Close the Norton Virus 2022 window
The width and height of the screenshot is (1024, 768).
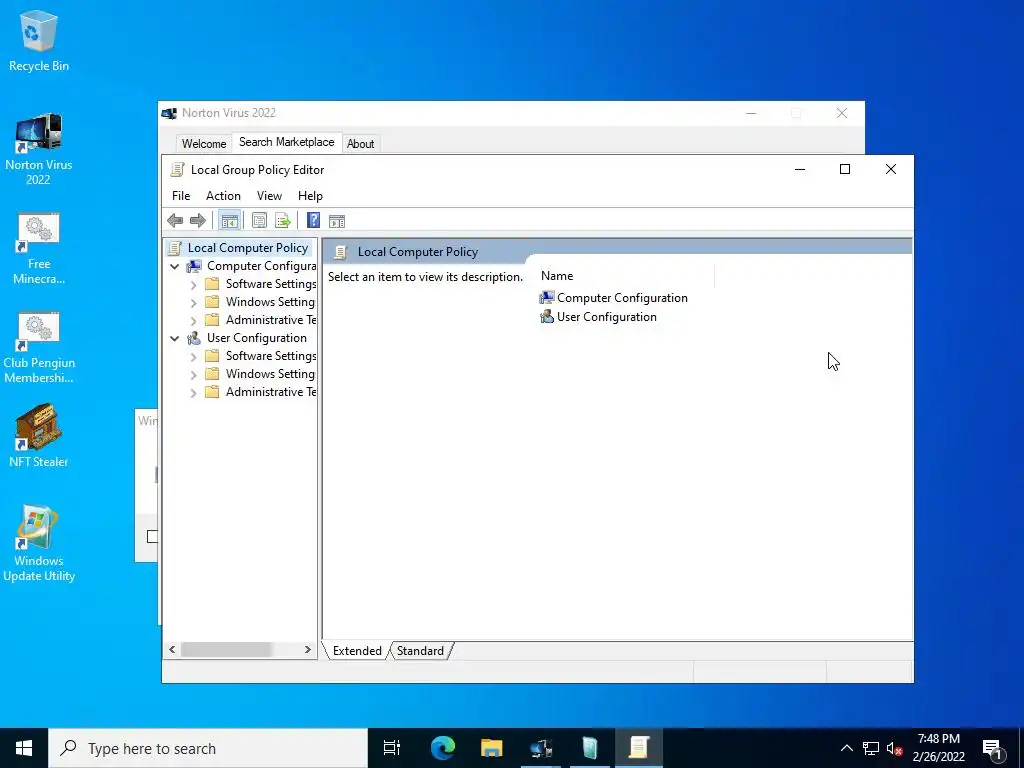click(842, 114)
